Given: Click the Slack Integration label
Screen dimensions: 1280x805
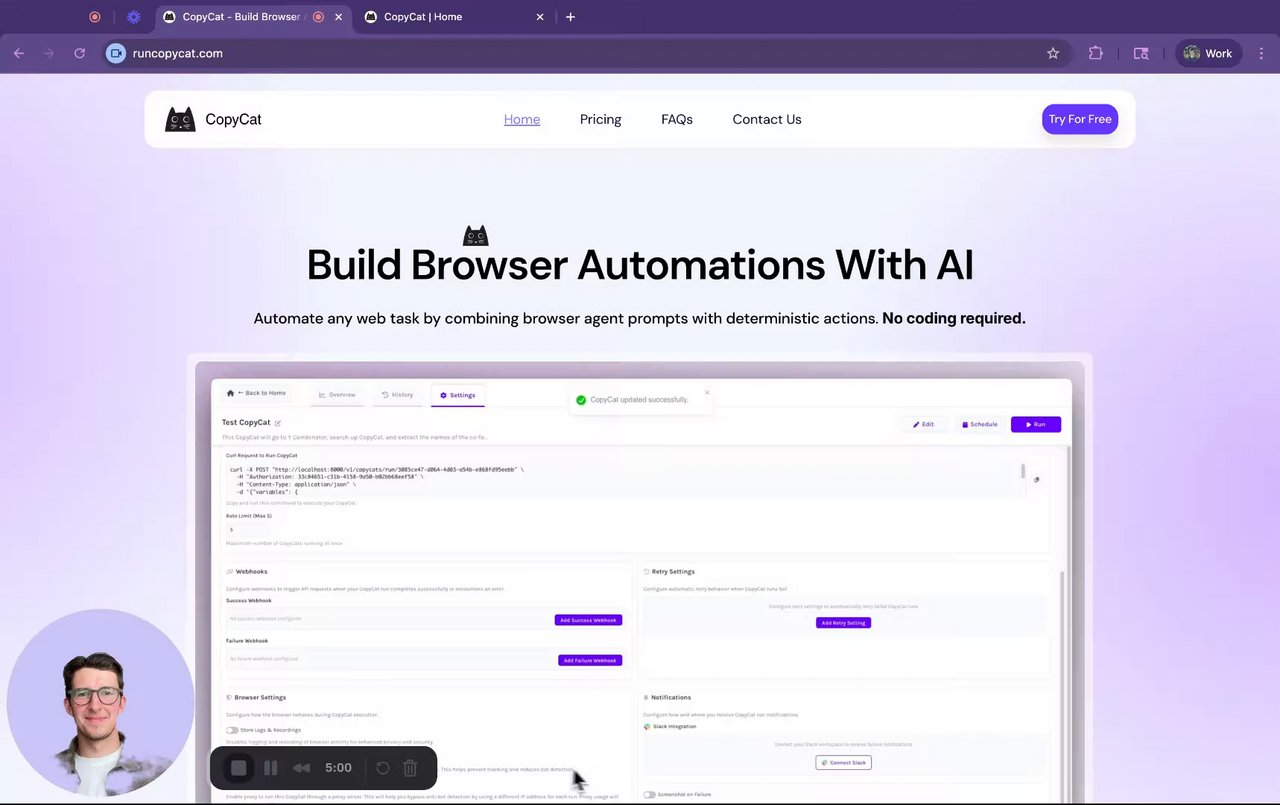Looking at the screenshot, I should click(674, 726).
